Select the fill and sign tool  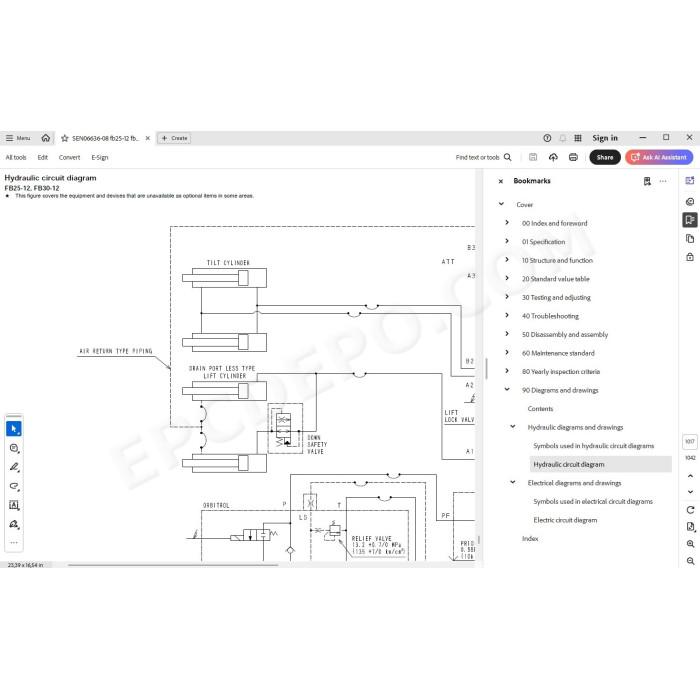14,524
